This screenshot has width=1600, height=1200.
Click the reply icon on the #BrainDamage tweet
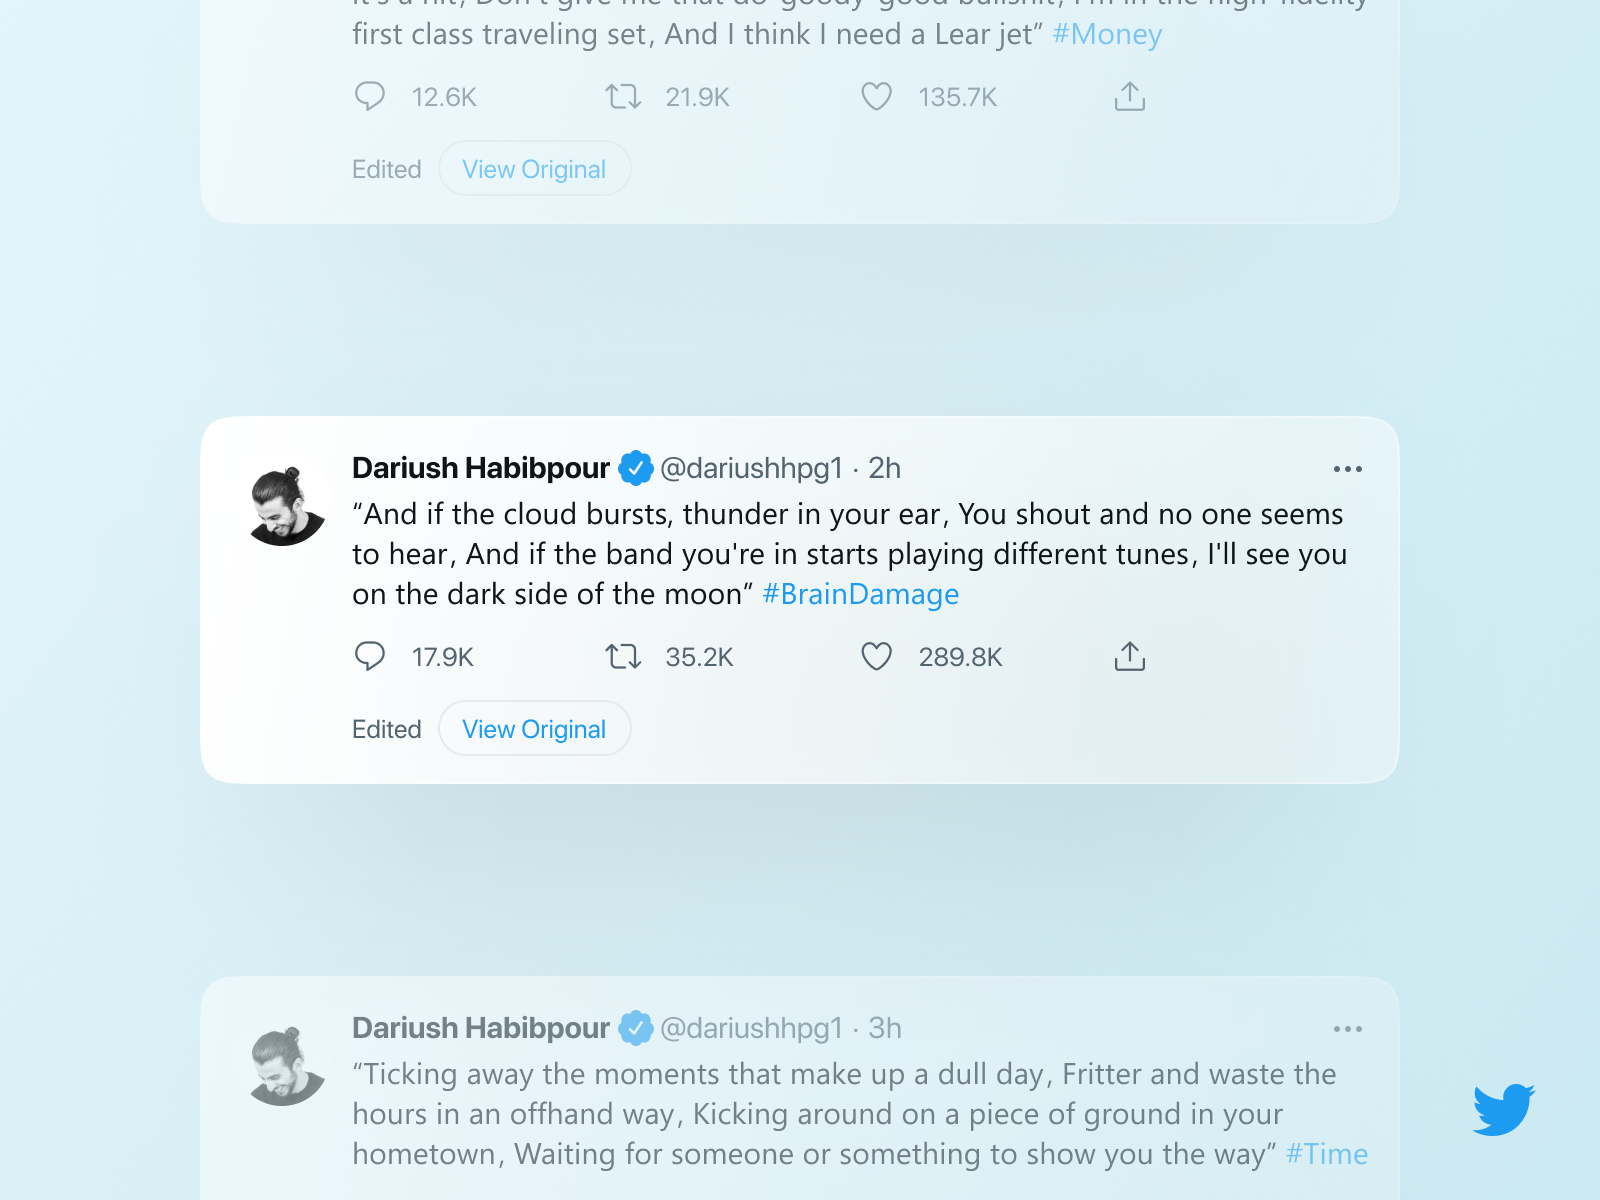click(x=370, y=656)
